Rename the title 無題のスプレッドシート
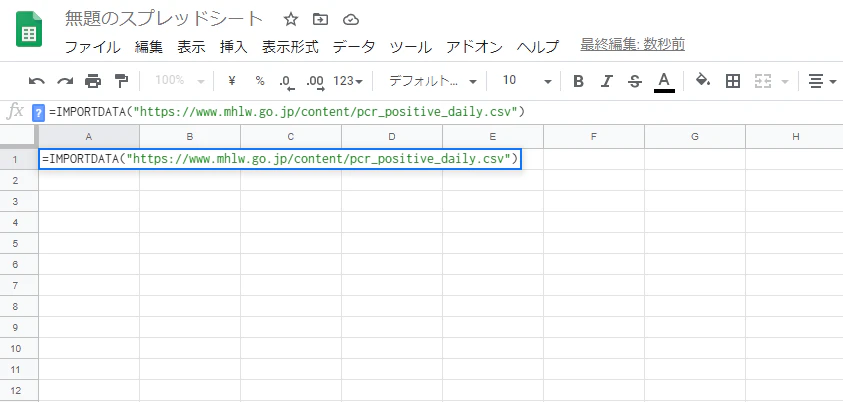This screenshot has height=402, width=843. click(x=164, y=19)
